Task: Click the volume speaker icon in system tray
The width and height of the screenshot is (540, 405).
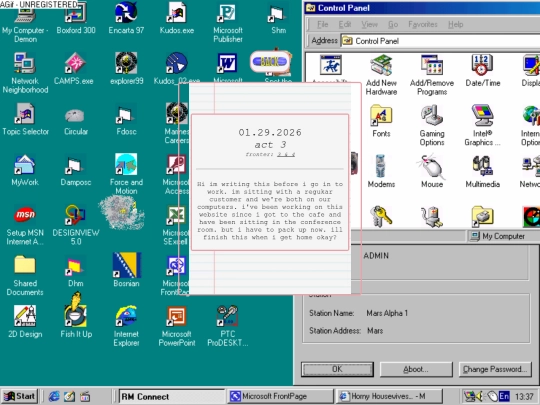Action: pos(480,396)
